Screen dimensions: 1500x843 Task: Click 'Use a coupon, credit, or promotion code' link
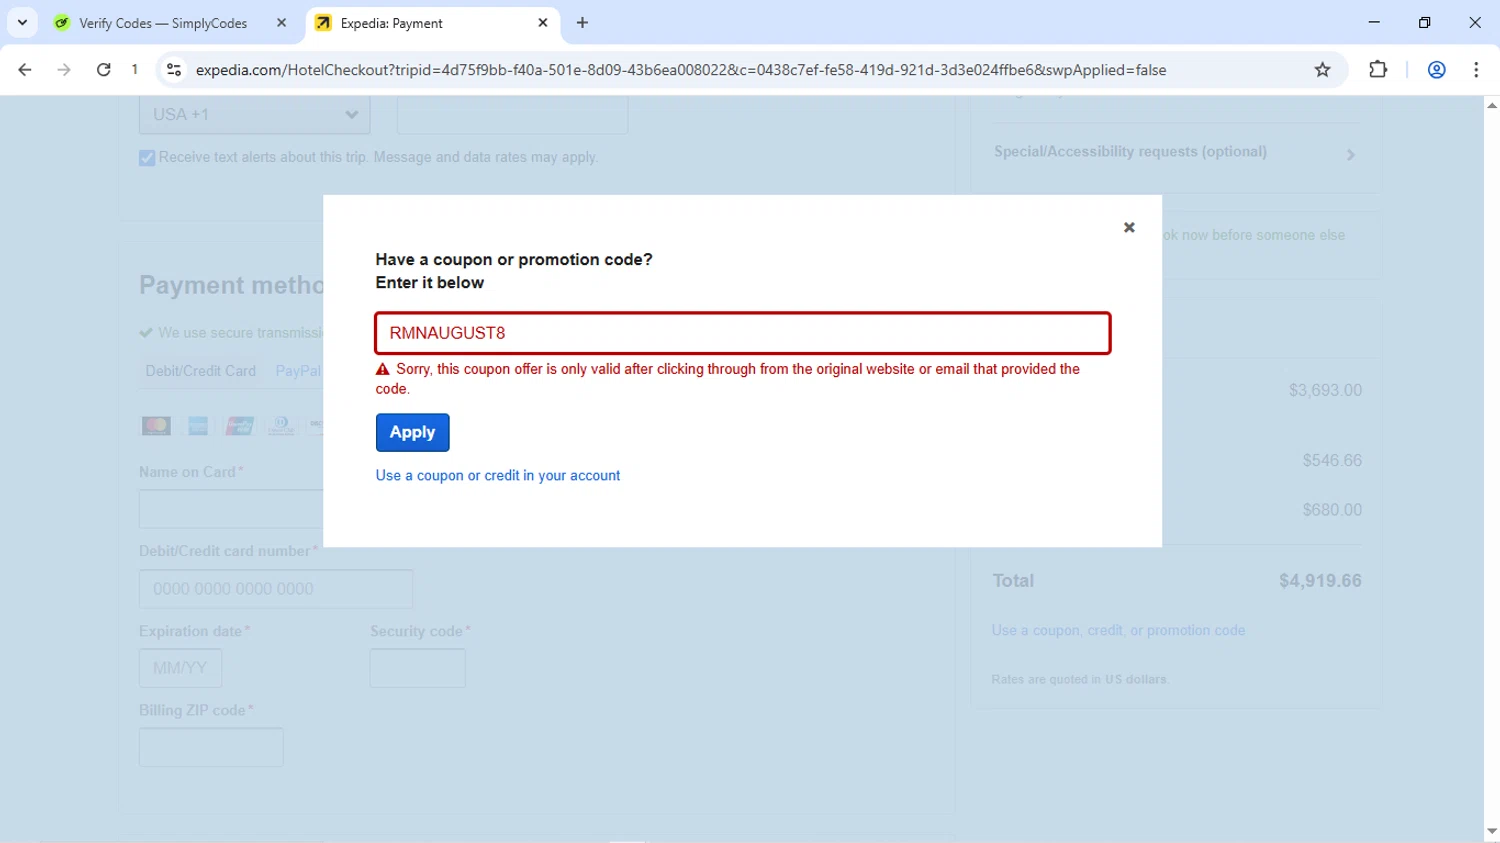pyautogui.click(x=1118, y=631)
